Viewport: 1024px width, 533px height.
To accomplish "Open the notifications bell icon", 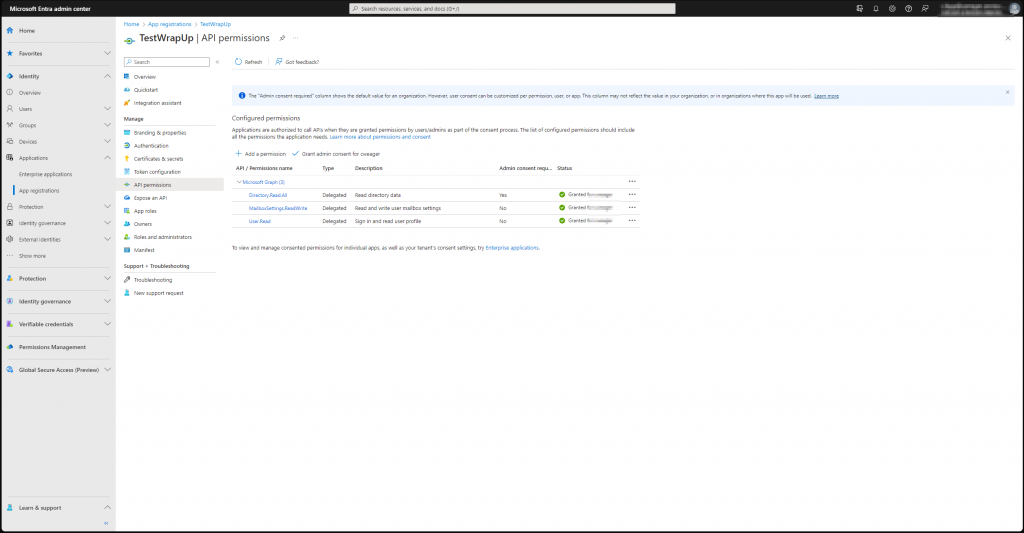I will tap(876, 8).
